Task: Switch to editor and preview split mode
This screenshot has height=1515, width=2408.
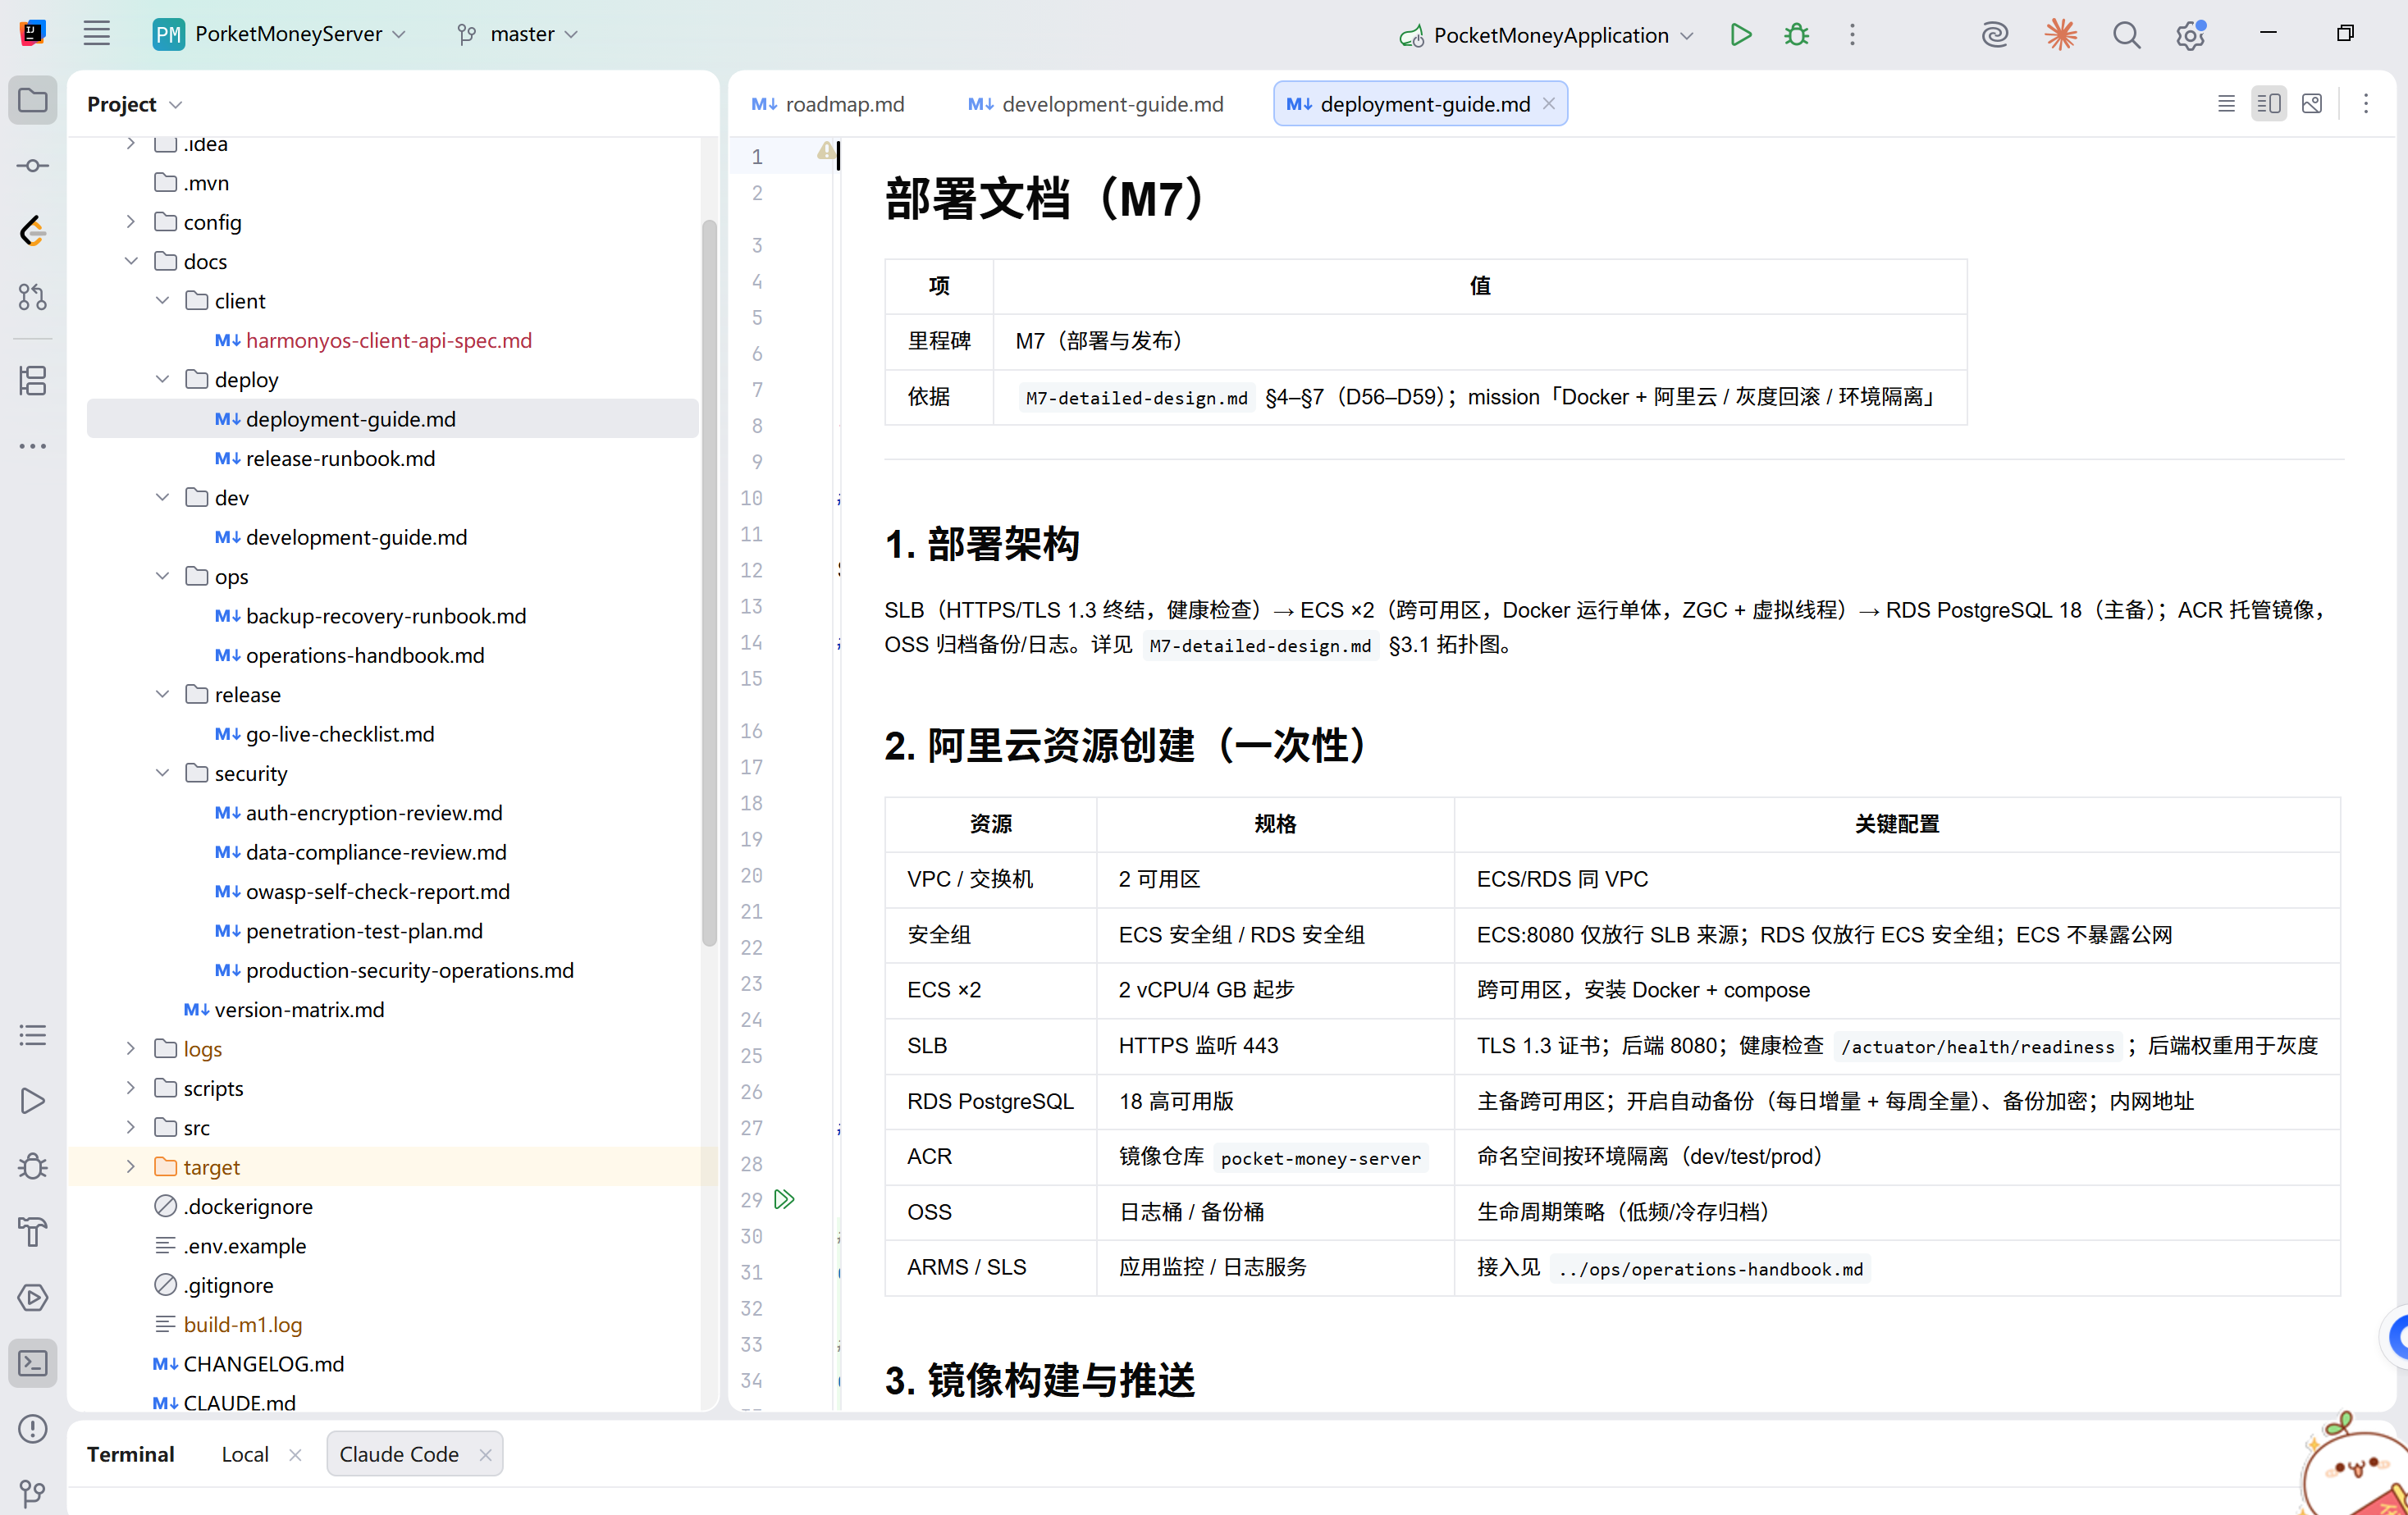Action: 2268,103
